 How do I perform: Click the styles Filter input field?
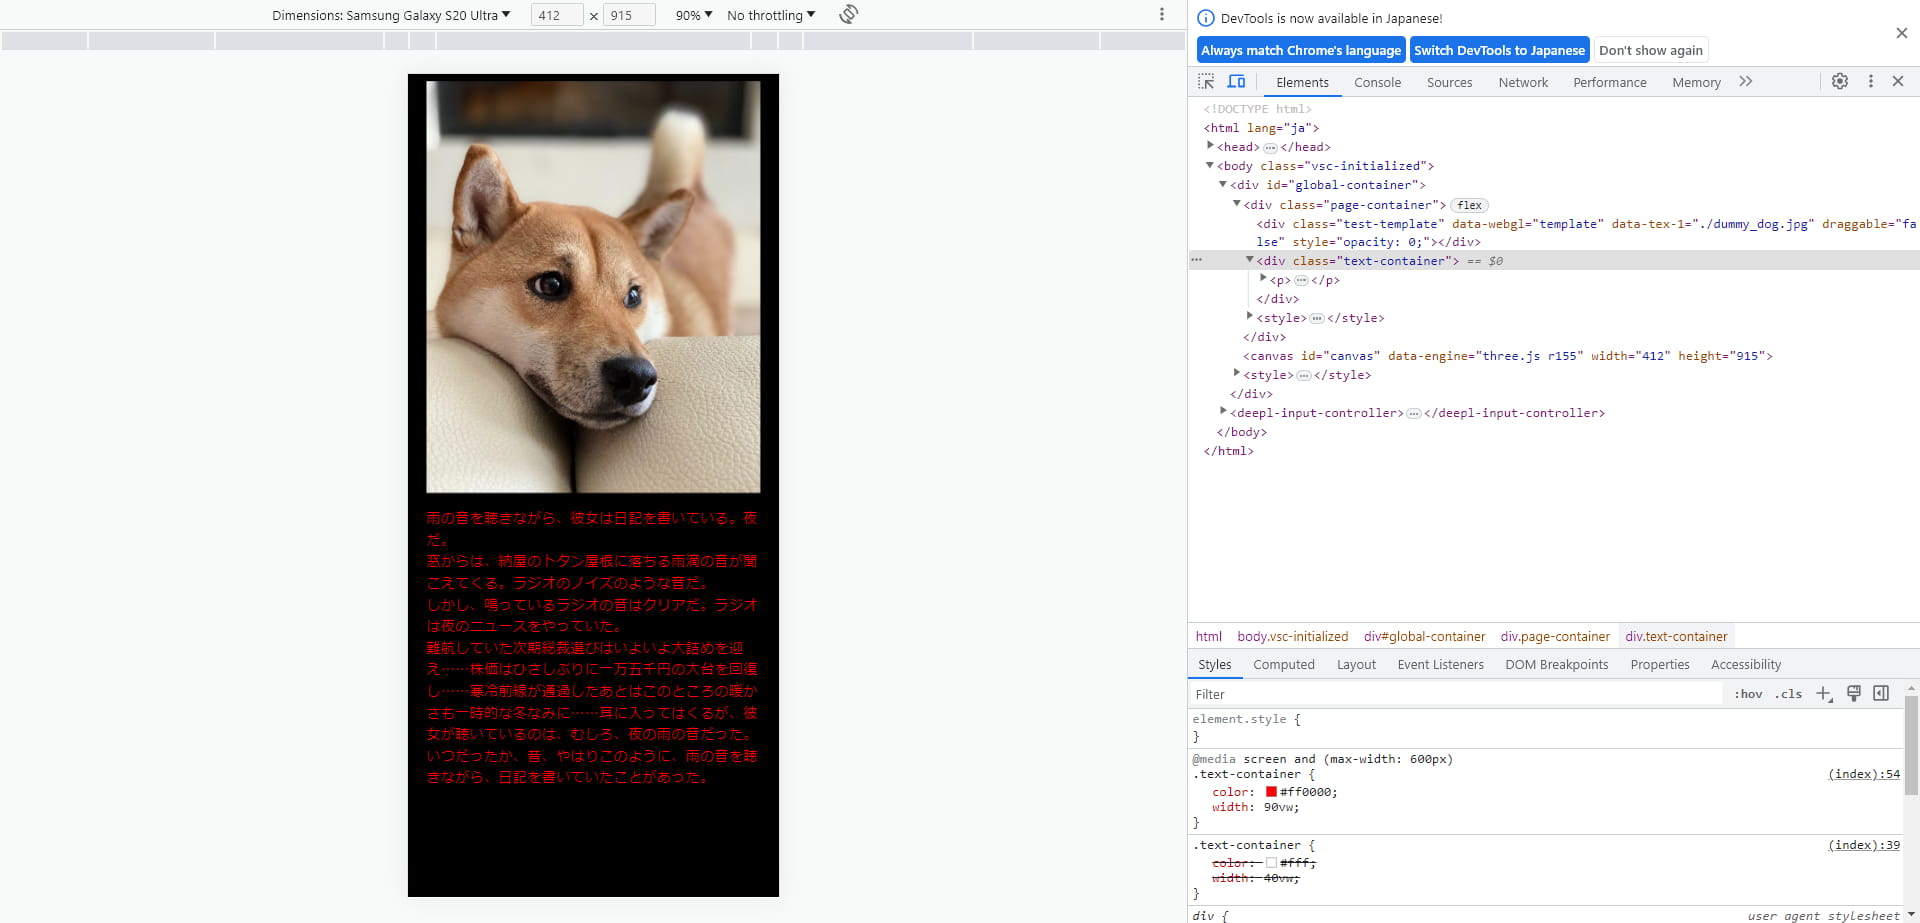pyautogui.click(x=1400, y=693)
